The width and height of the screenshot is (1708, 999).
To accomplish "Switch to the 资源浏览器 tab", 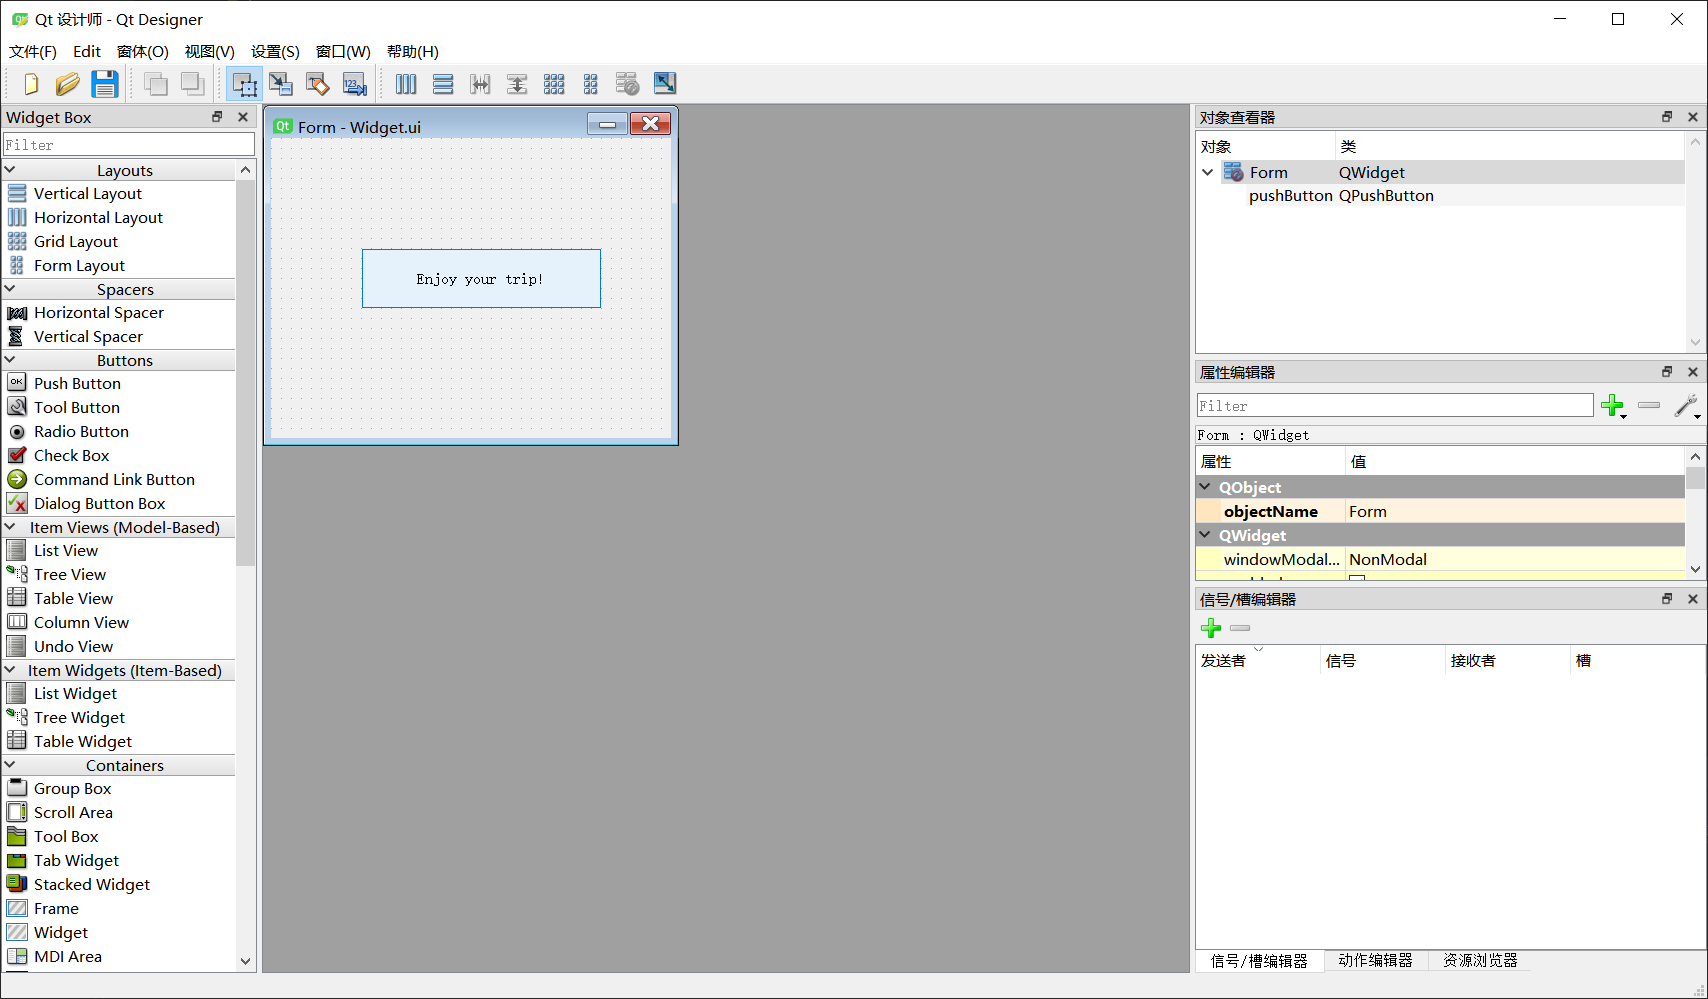I will coord(1480,960).
